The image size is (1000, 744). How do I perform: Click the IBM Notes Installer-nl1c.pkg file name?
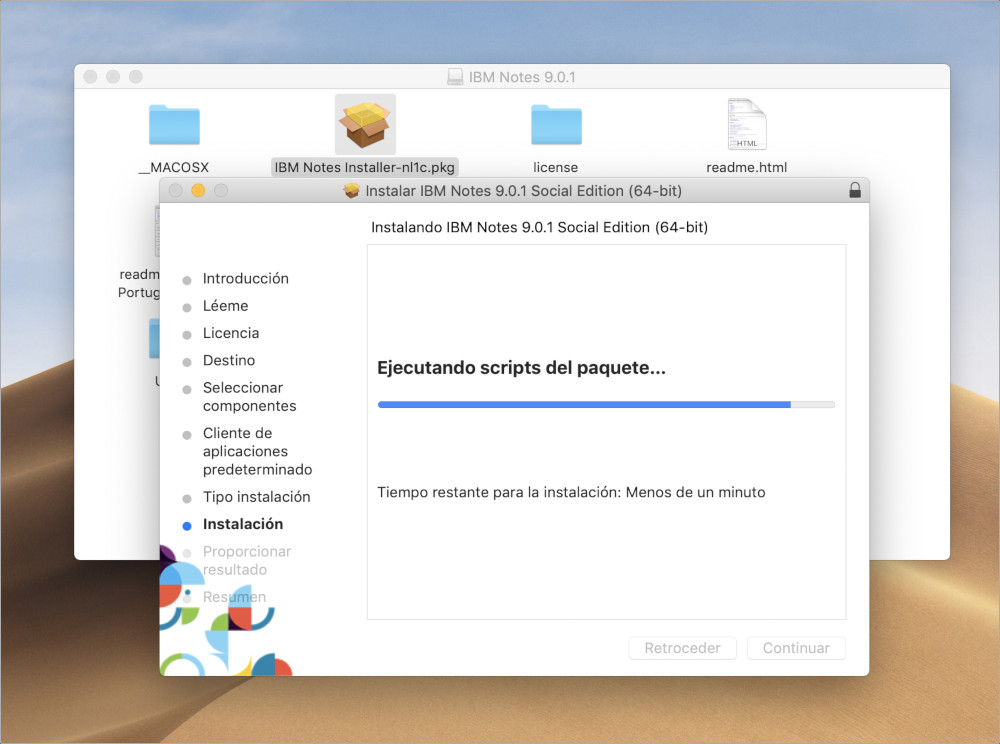pyautogui.click(x=365, y=167)
